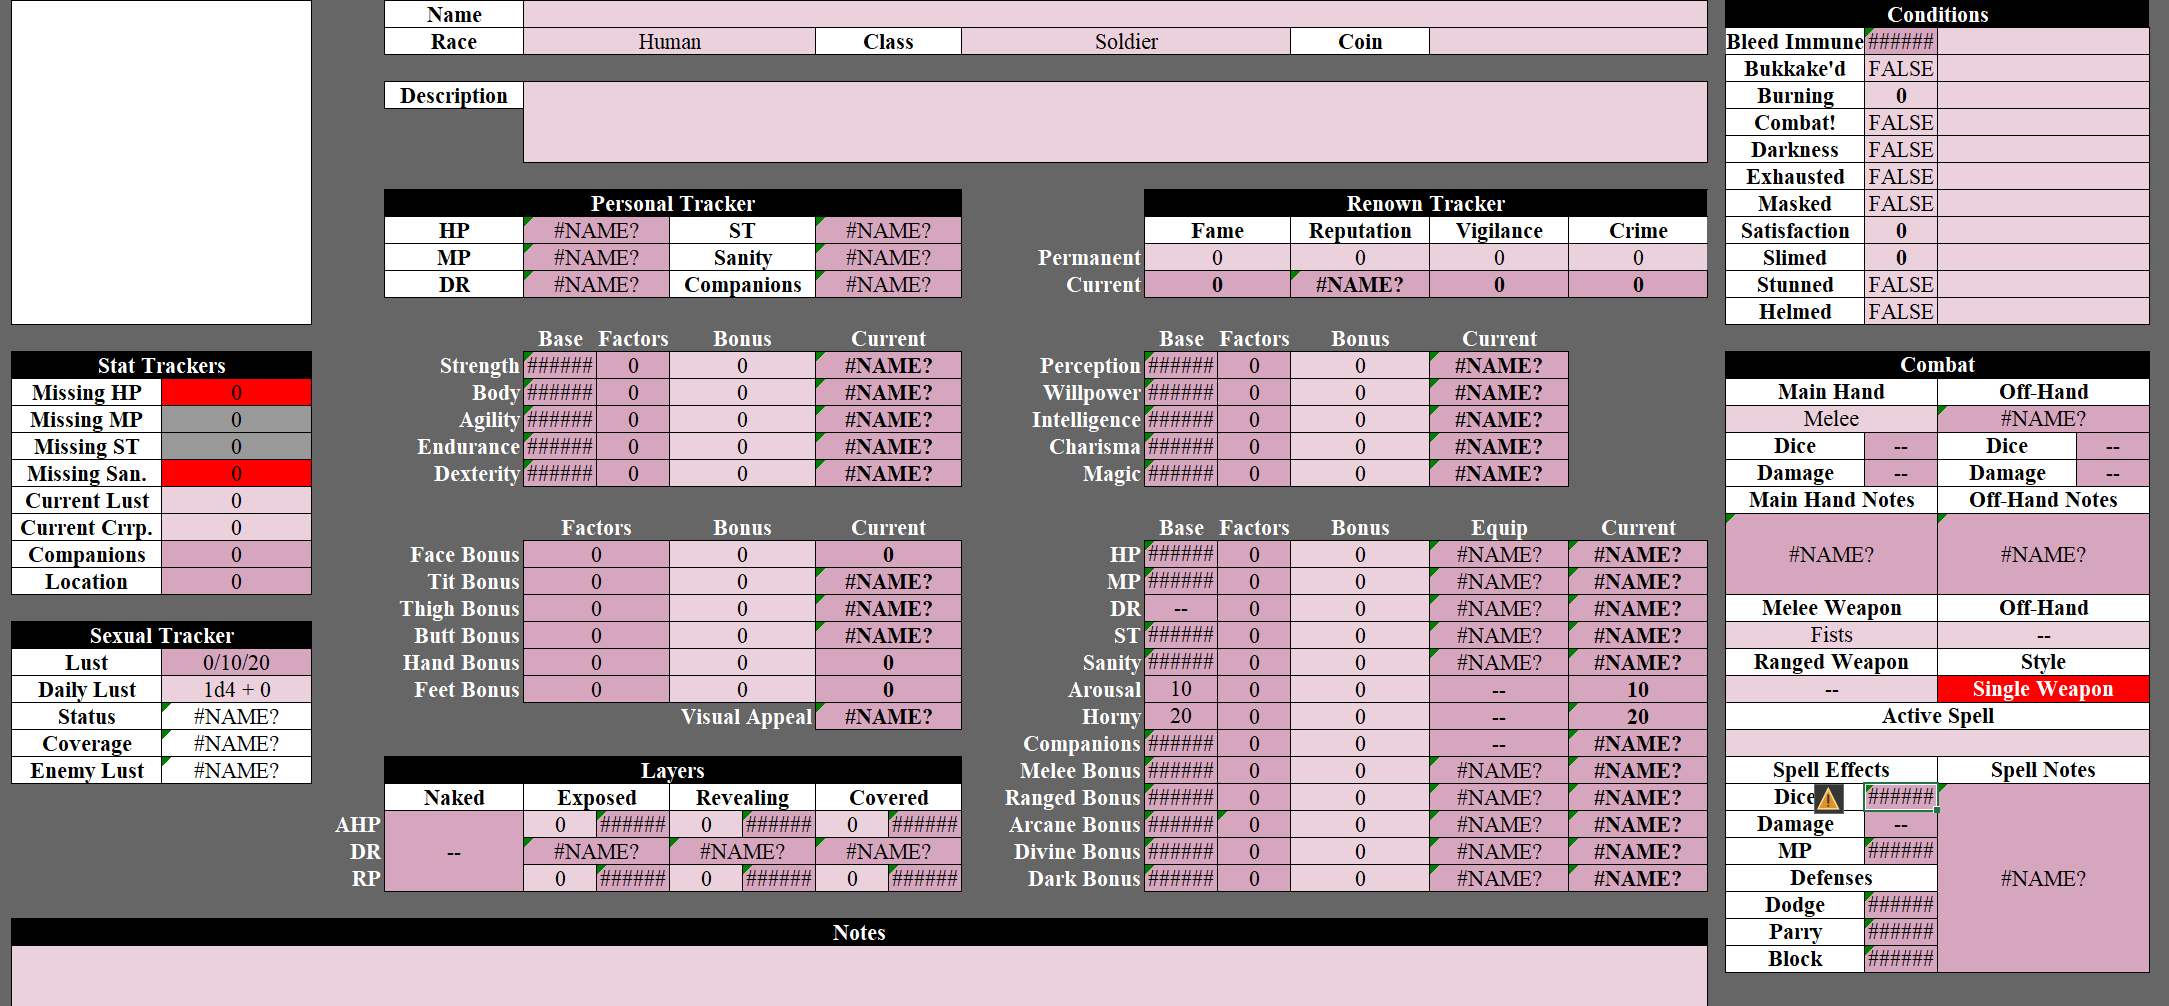
Task: Click the ST value in Personal Tracker
Action: [888, 230]
